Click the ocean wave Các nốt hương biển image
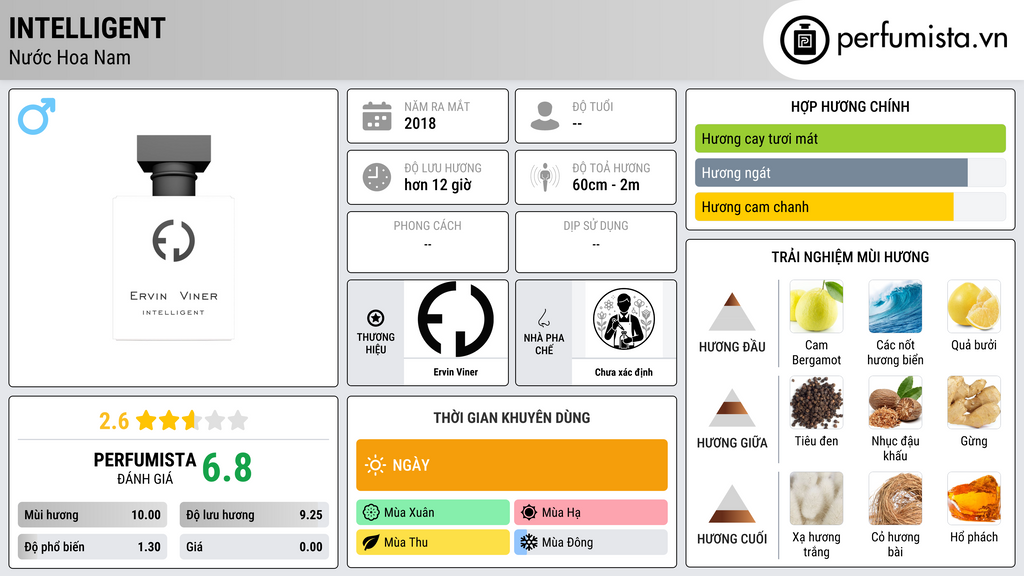This screenshot has height=576, width=1024. (x=895, y=306)
